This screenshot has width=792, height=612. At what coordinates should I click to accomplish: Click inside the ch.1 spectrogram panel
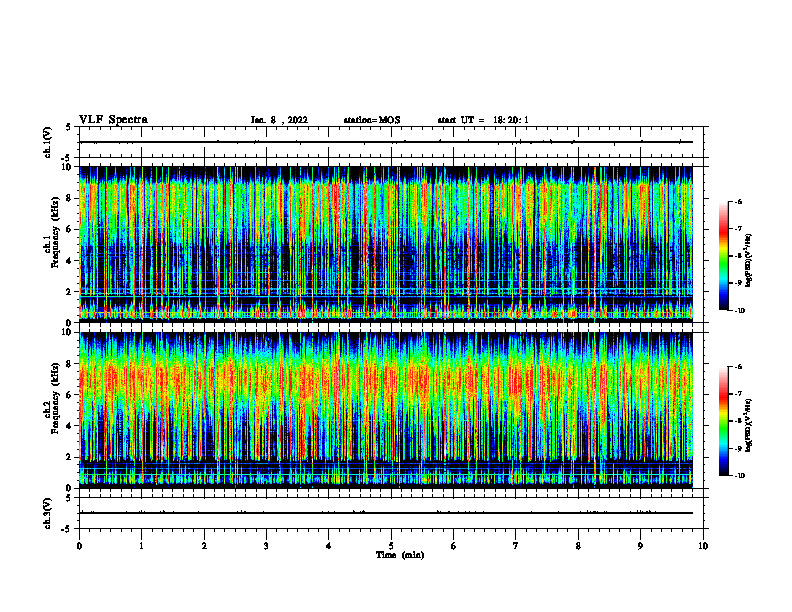[x=386, y=244]
